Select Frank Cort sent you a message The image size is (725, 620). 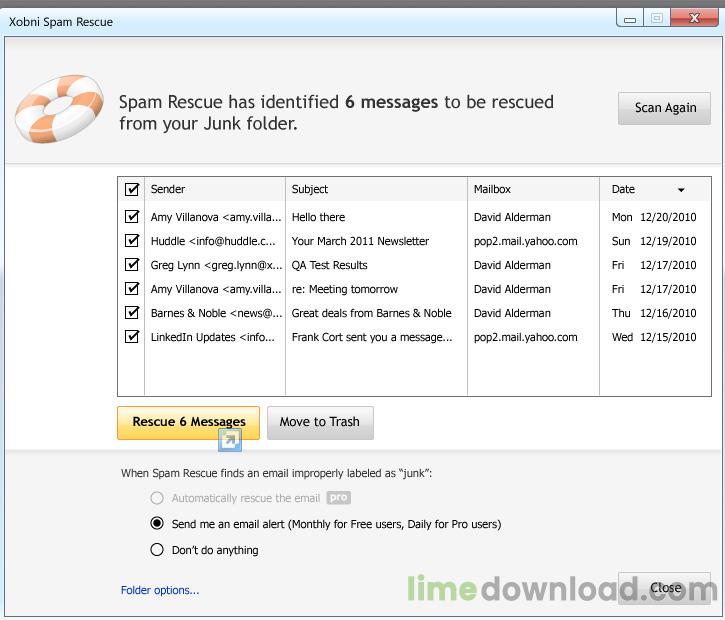[372, 337]
